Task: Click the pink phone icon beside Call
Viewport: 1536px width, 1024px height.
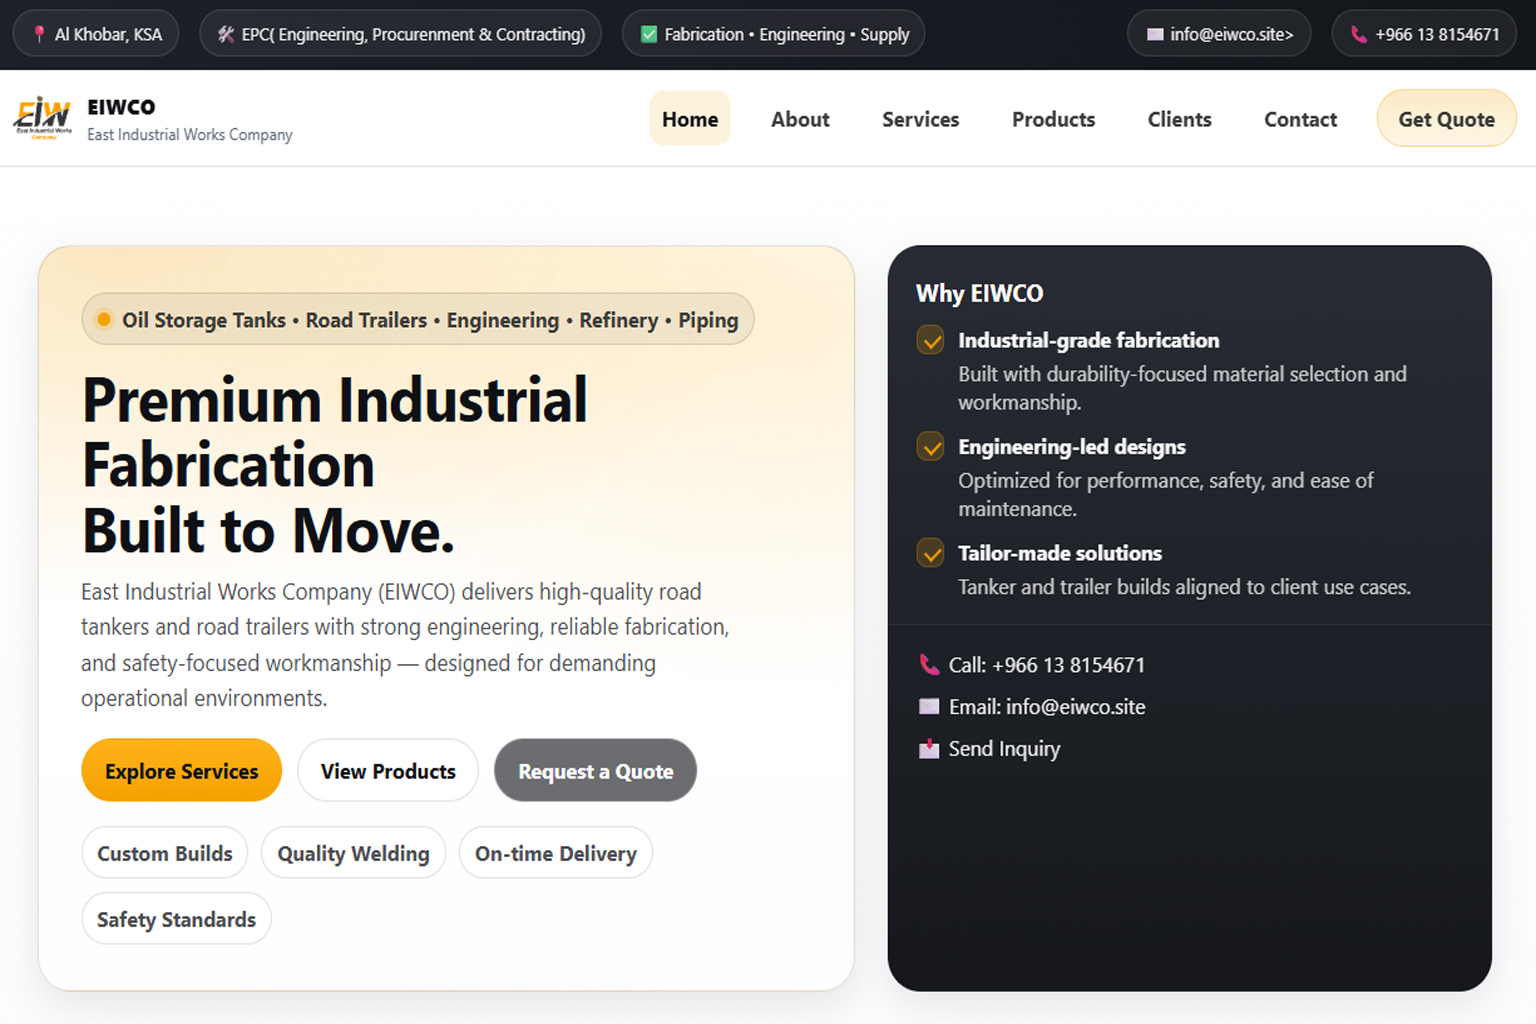Action: (929, 665)
